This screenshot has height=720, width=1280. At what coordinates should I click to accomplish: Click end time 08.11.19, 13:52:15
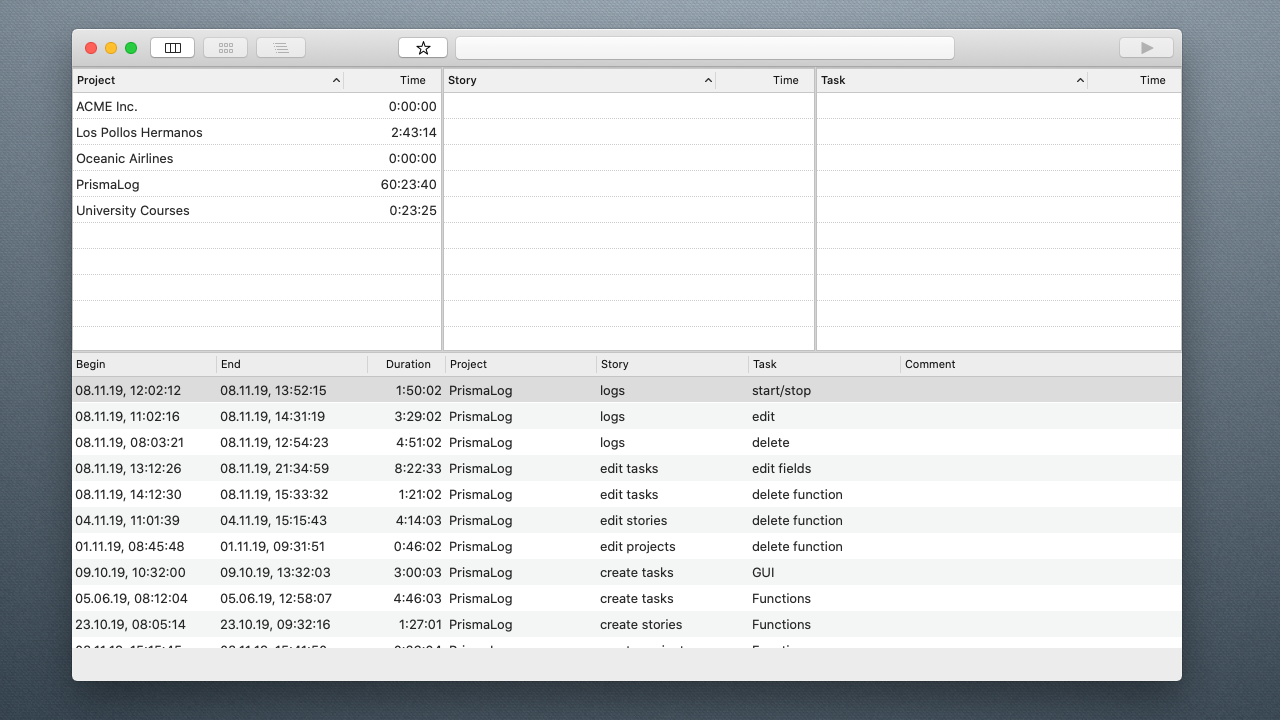tap(273, 390)
